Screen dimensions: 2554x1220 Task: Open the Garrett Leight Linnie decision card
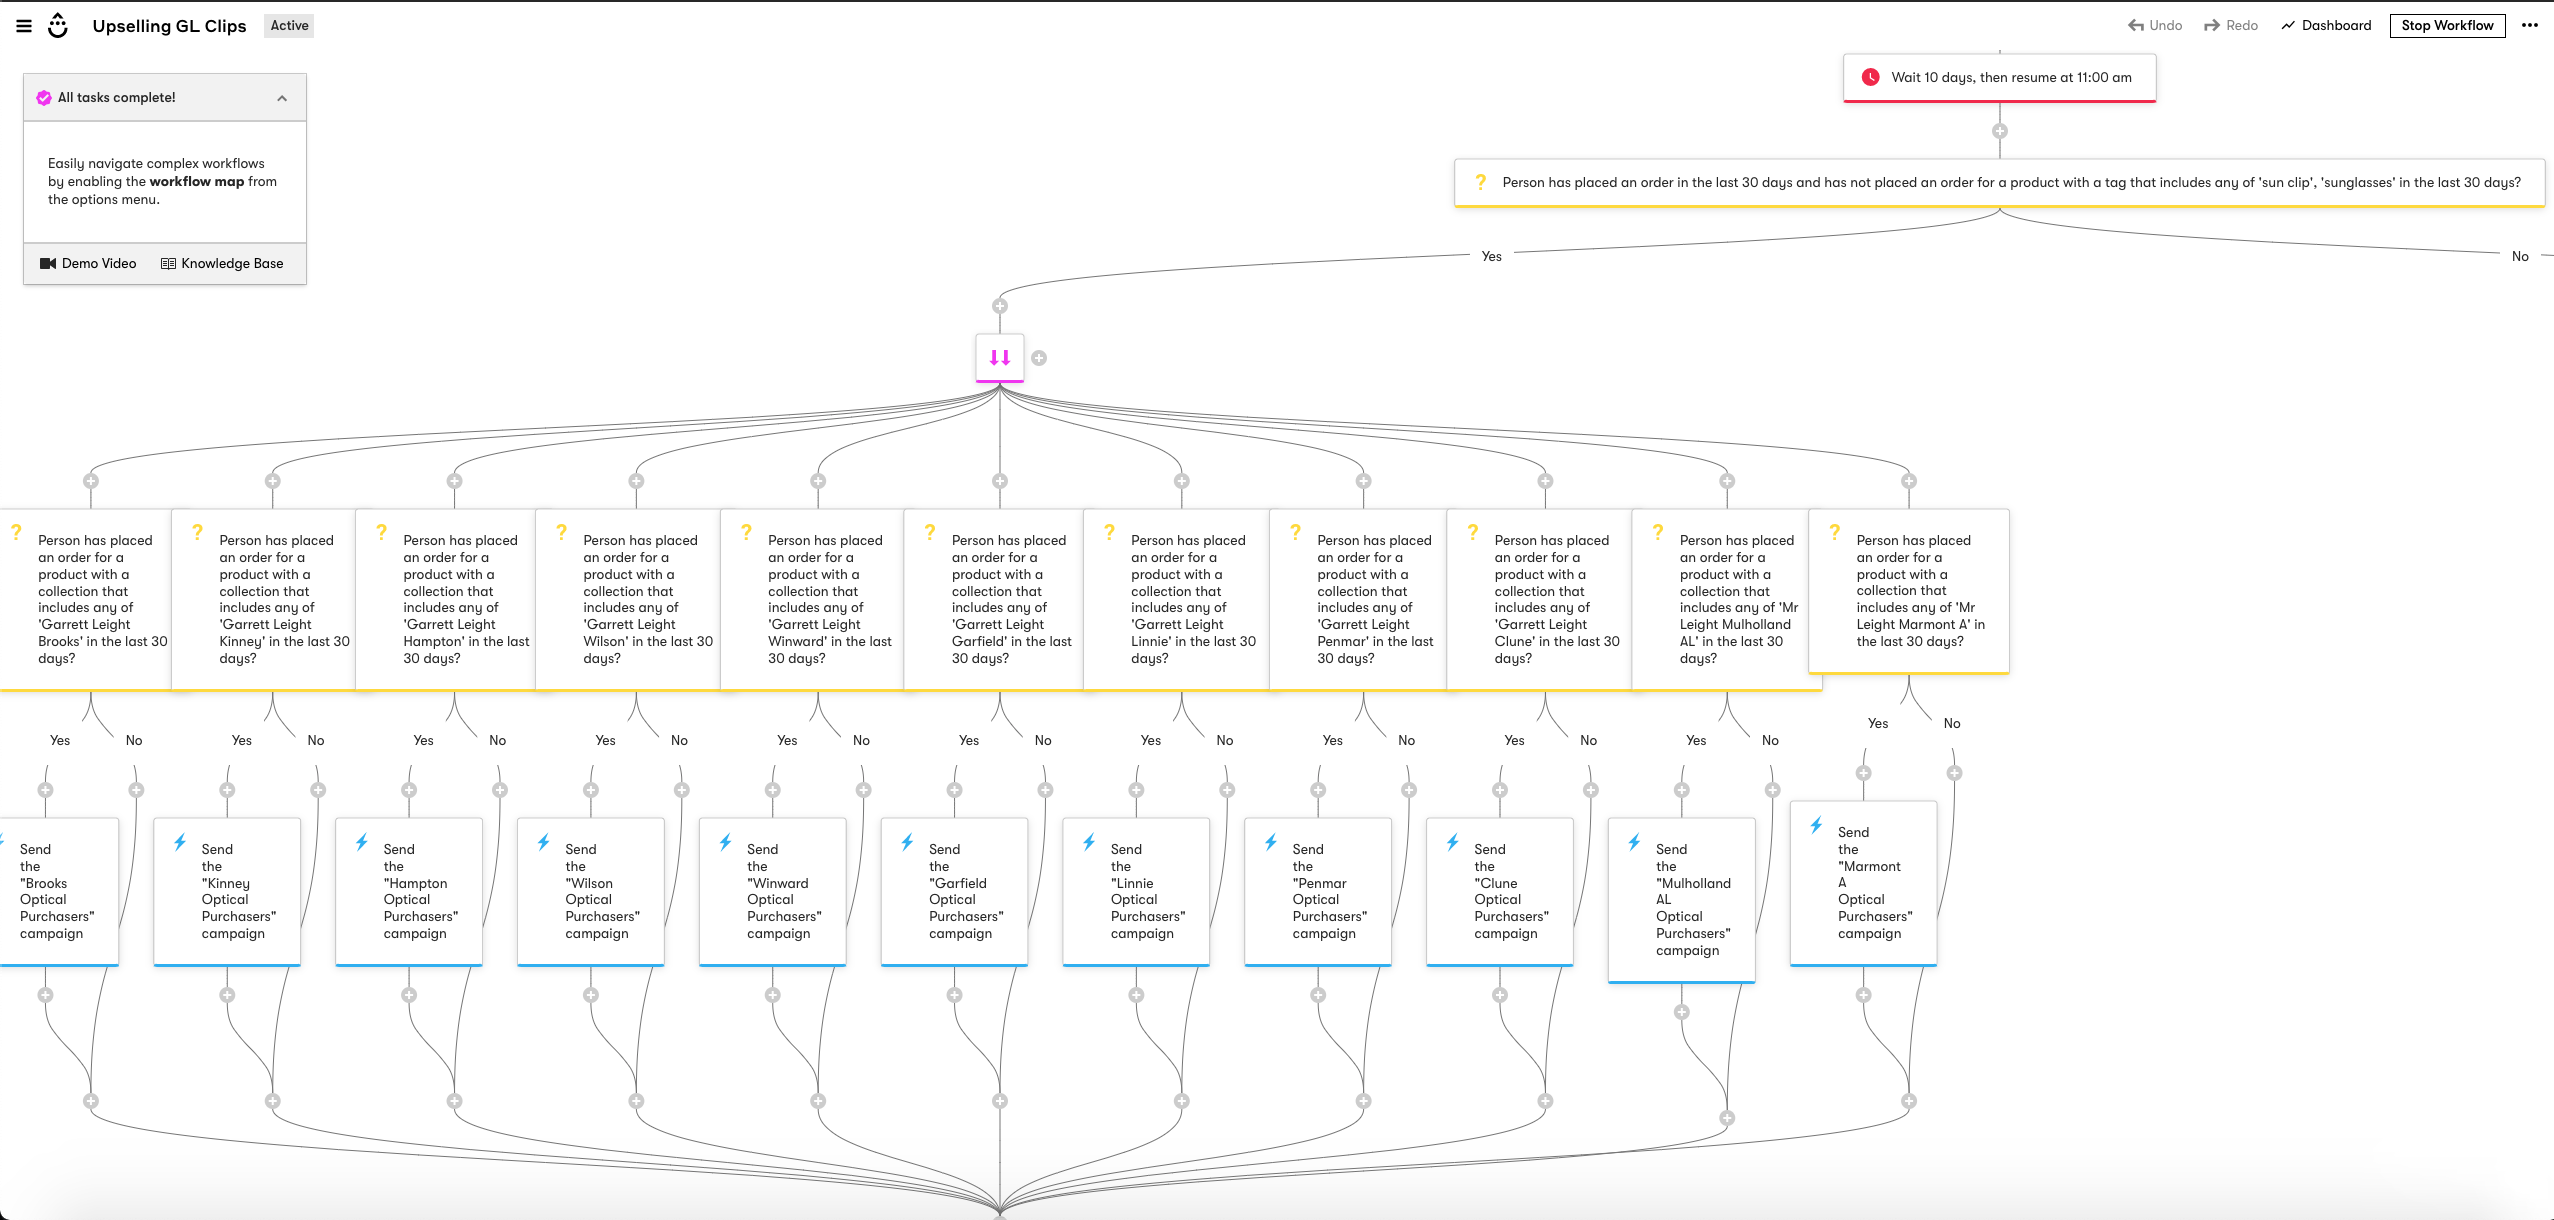(x=1176, y=599)
